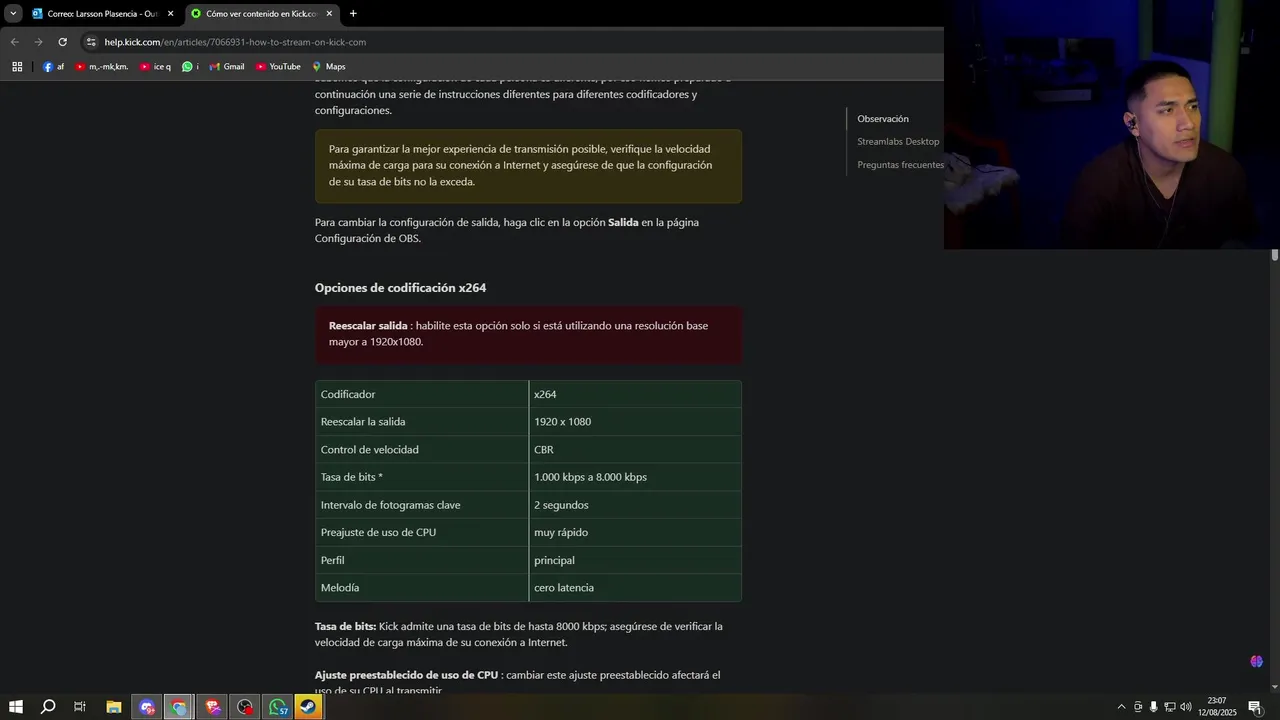Select the 'Tasa de bits *' table cell

(x=422, y=477)
